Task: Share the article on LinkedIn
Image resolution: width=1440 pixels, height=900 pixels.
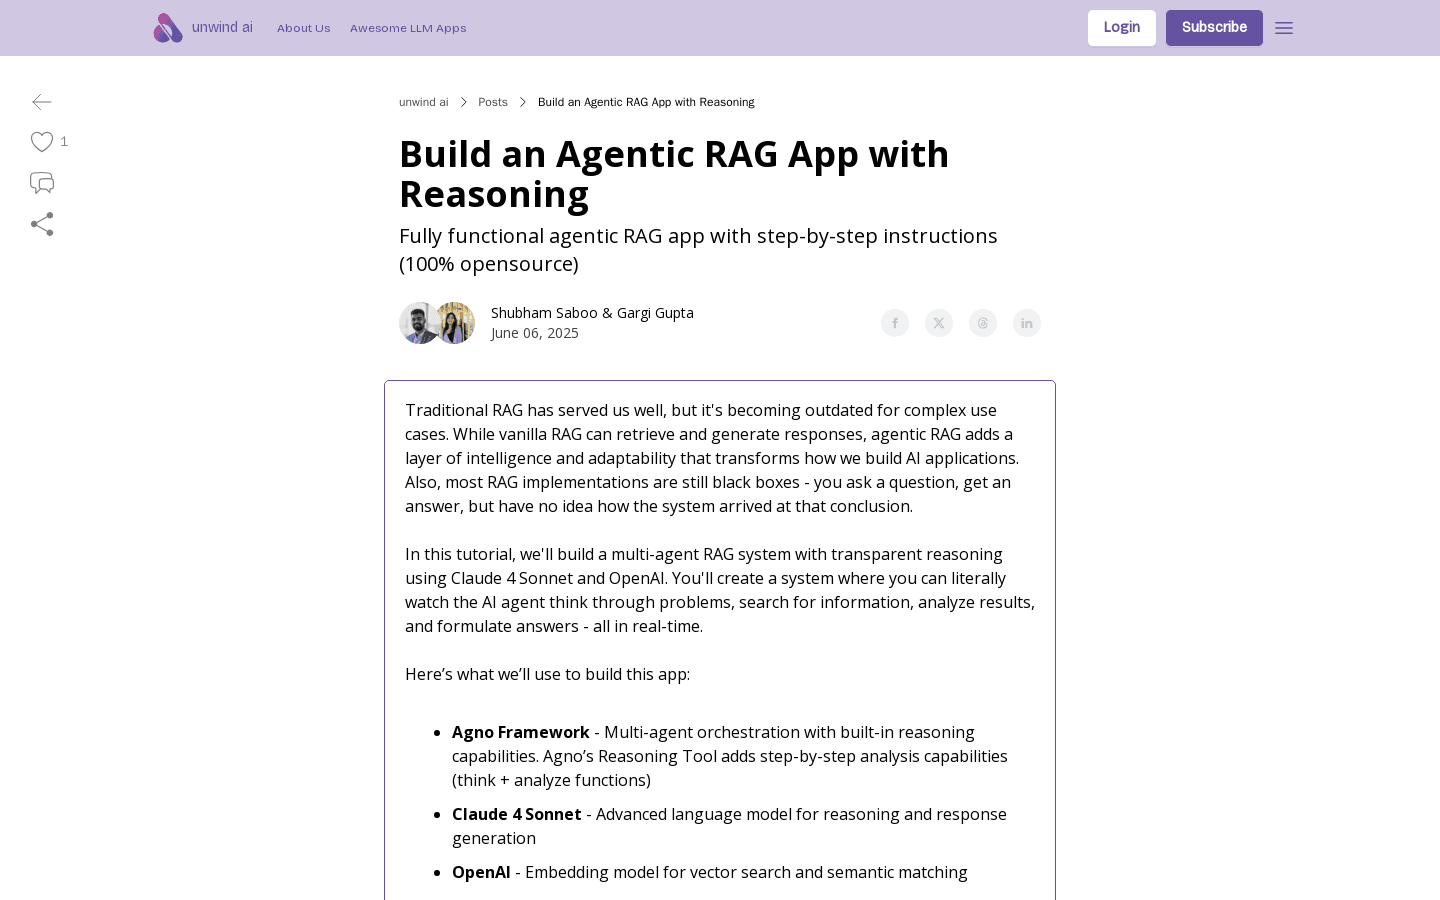Action: pyautogui.click(x=1027, y=323)
